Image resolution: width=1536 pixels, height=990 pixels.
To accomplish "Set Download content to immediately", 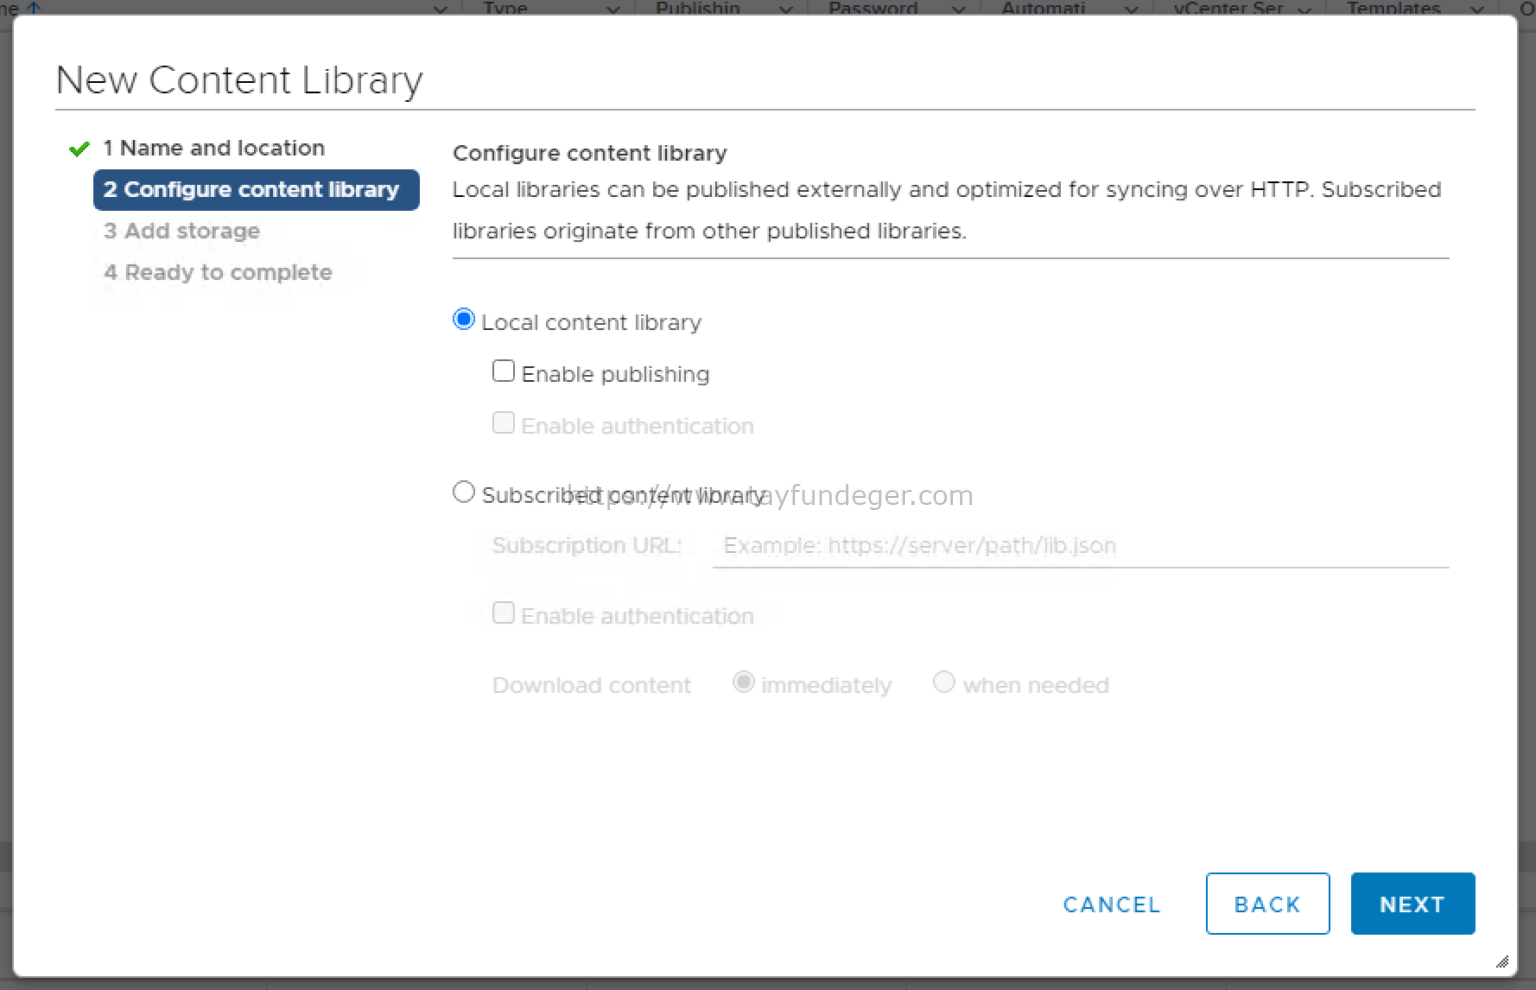I will point(743,683).
